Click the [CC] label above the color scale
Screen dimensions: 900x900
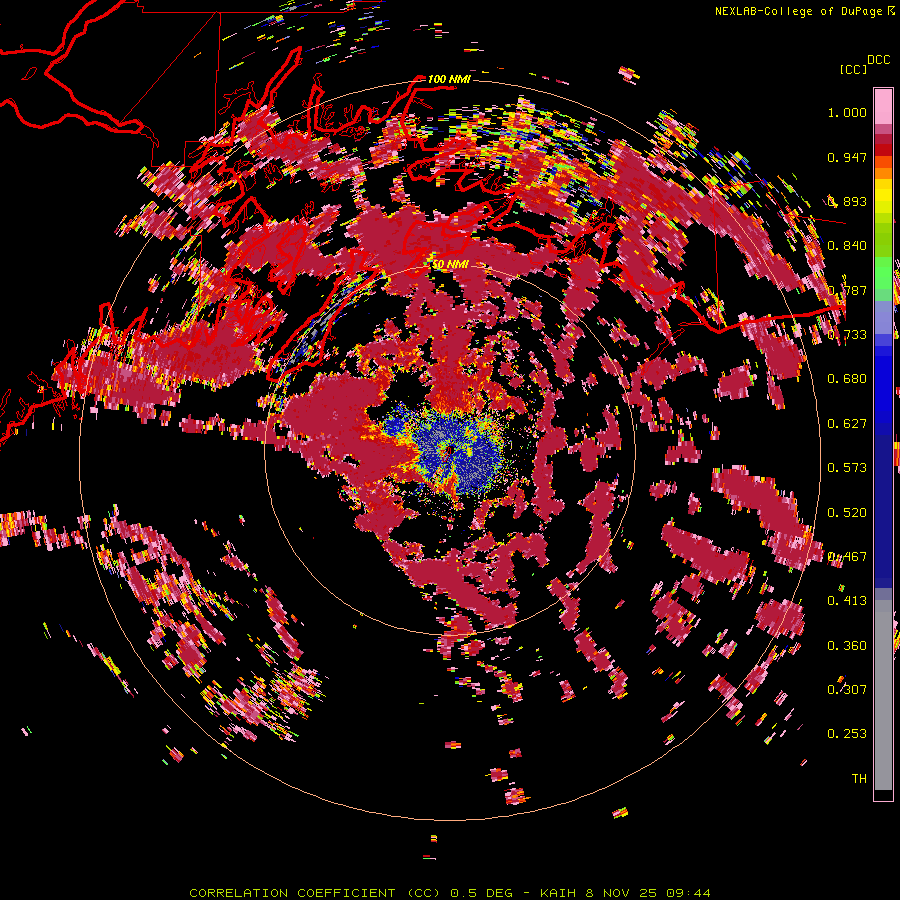click(x=853, y=69)
